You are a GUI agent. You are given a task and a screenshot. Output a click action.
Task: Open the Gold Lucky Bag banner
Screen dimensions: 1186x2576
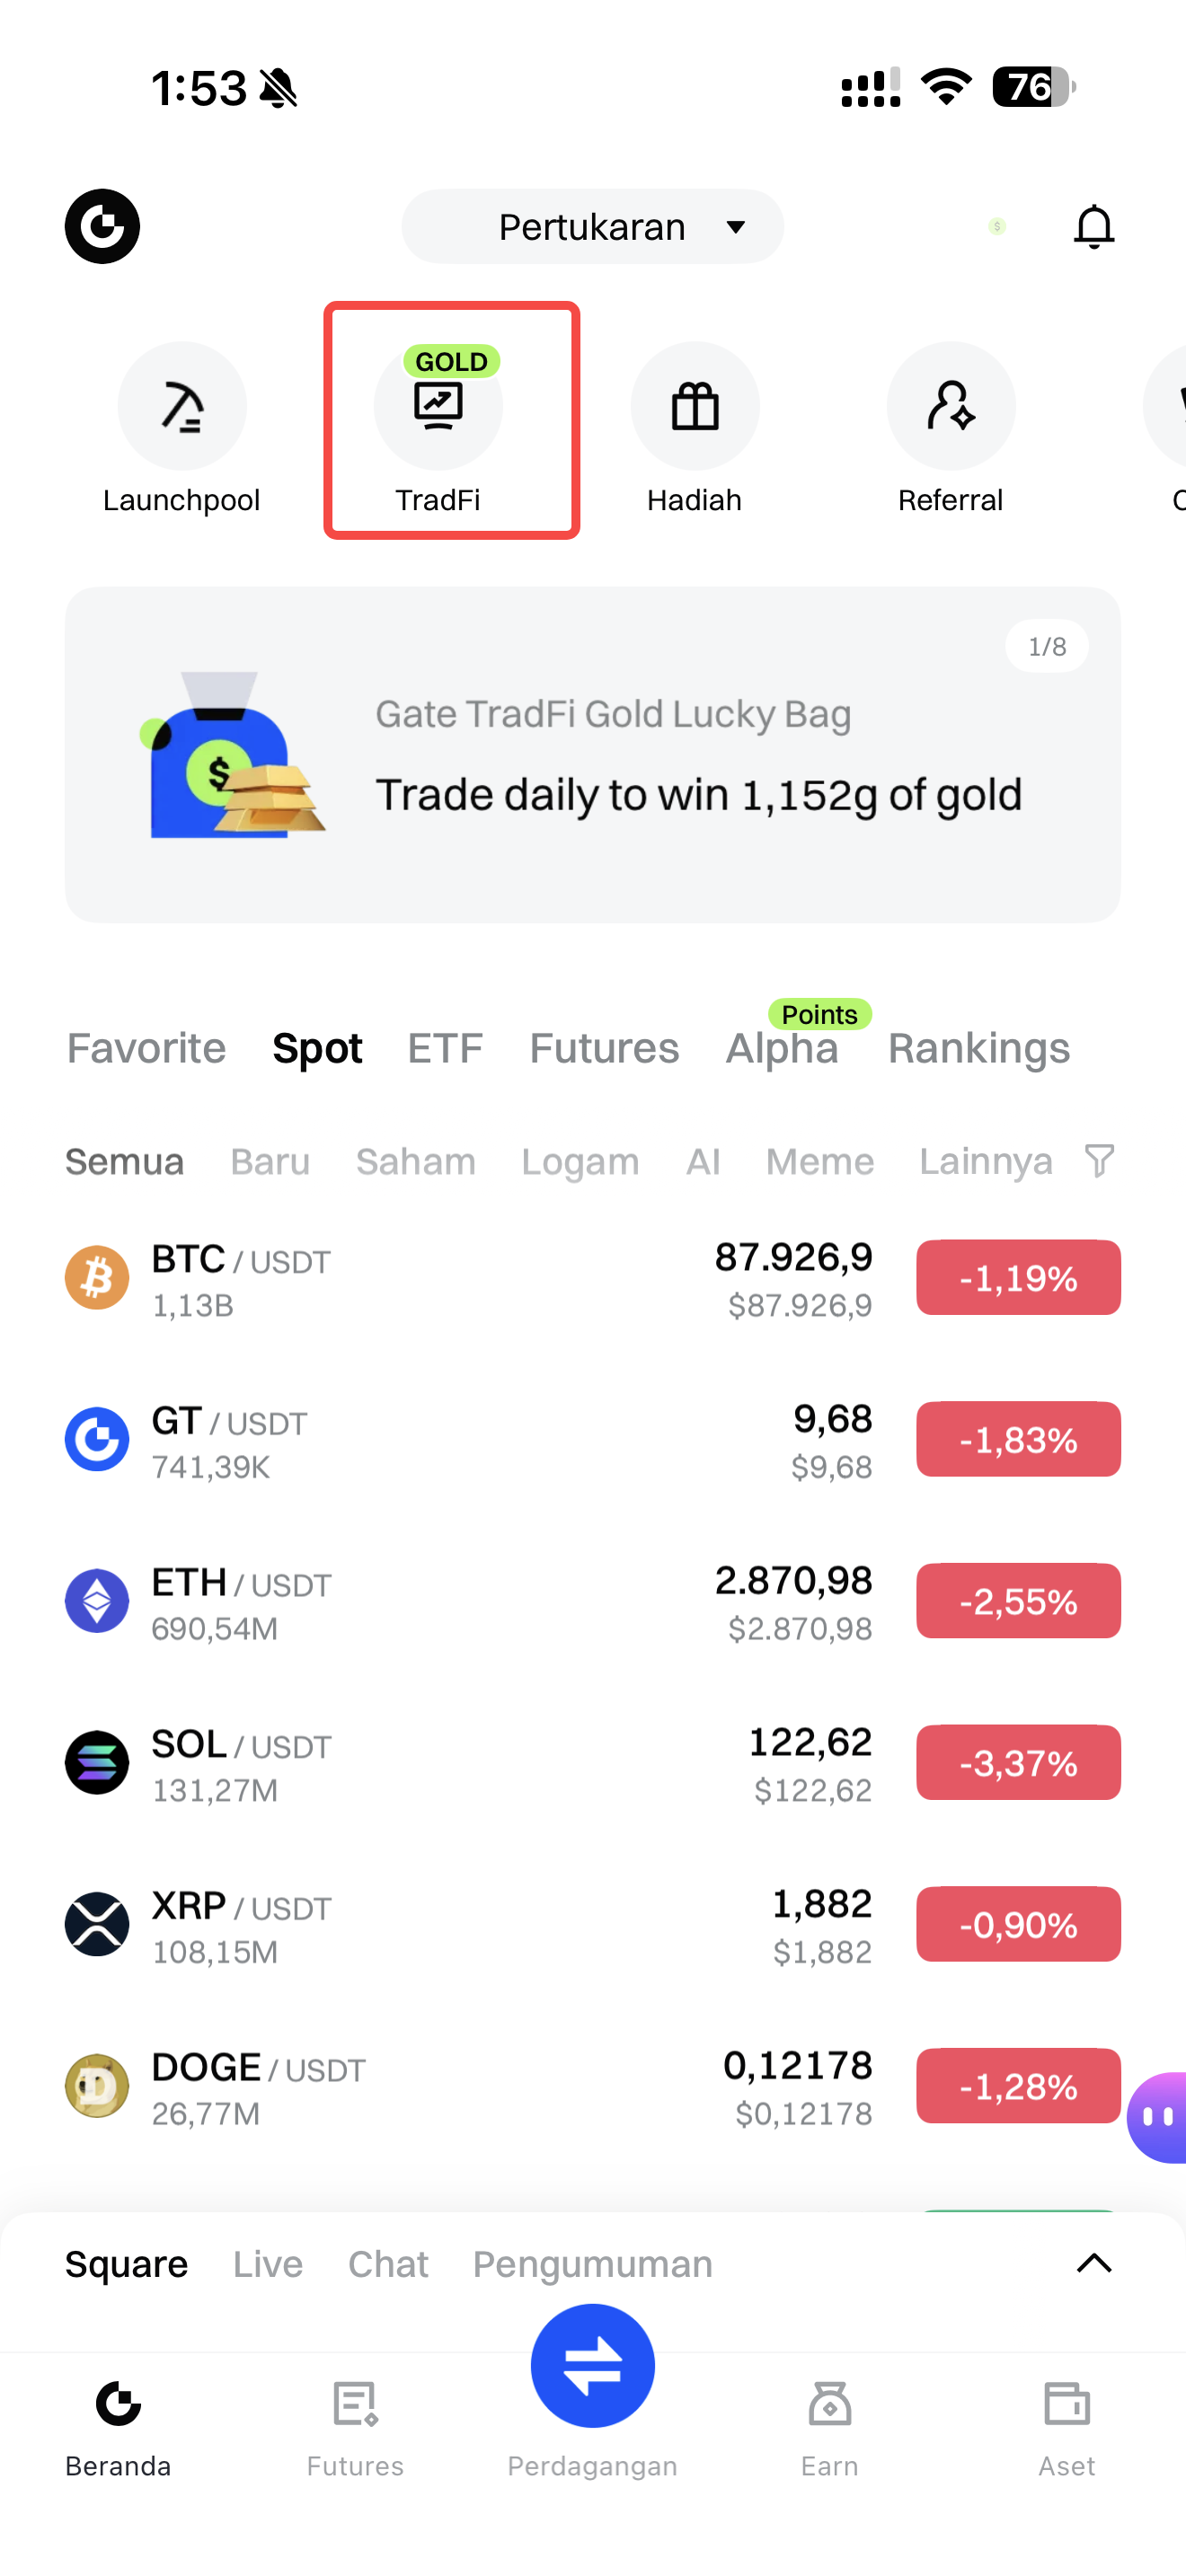click(592, 755)
